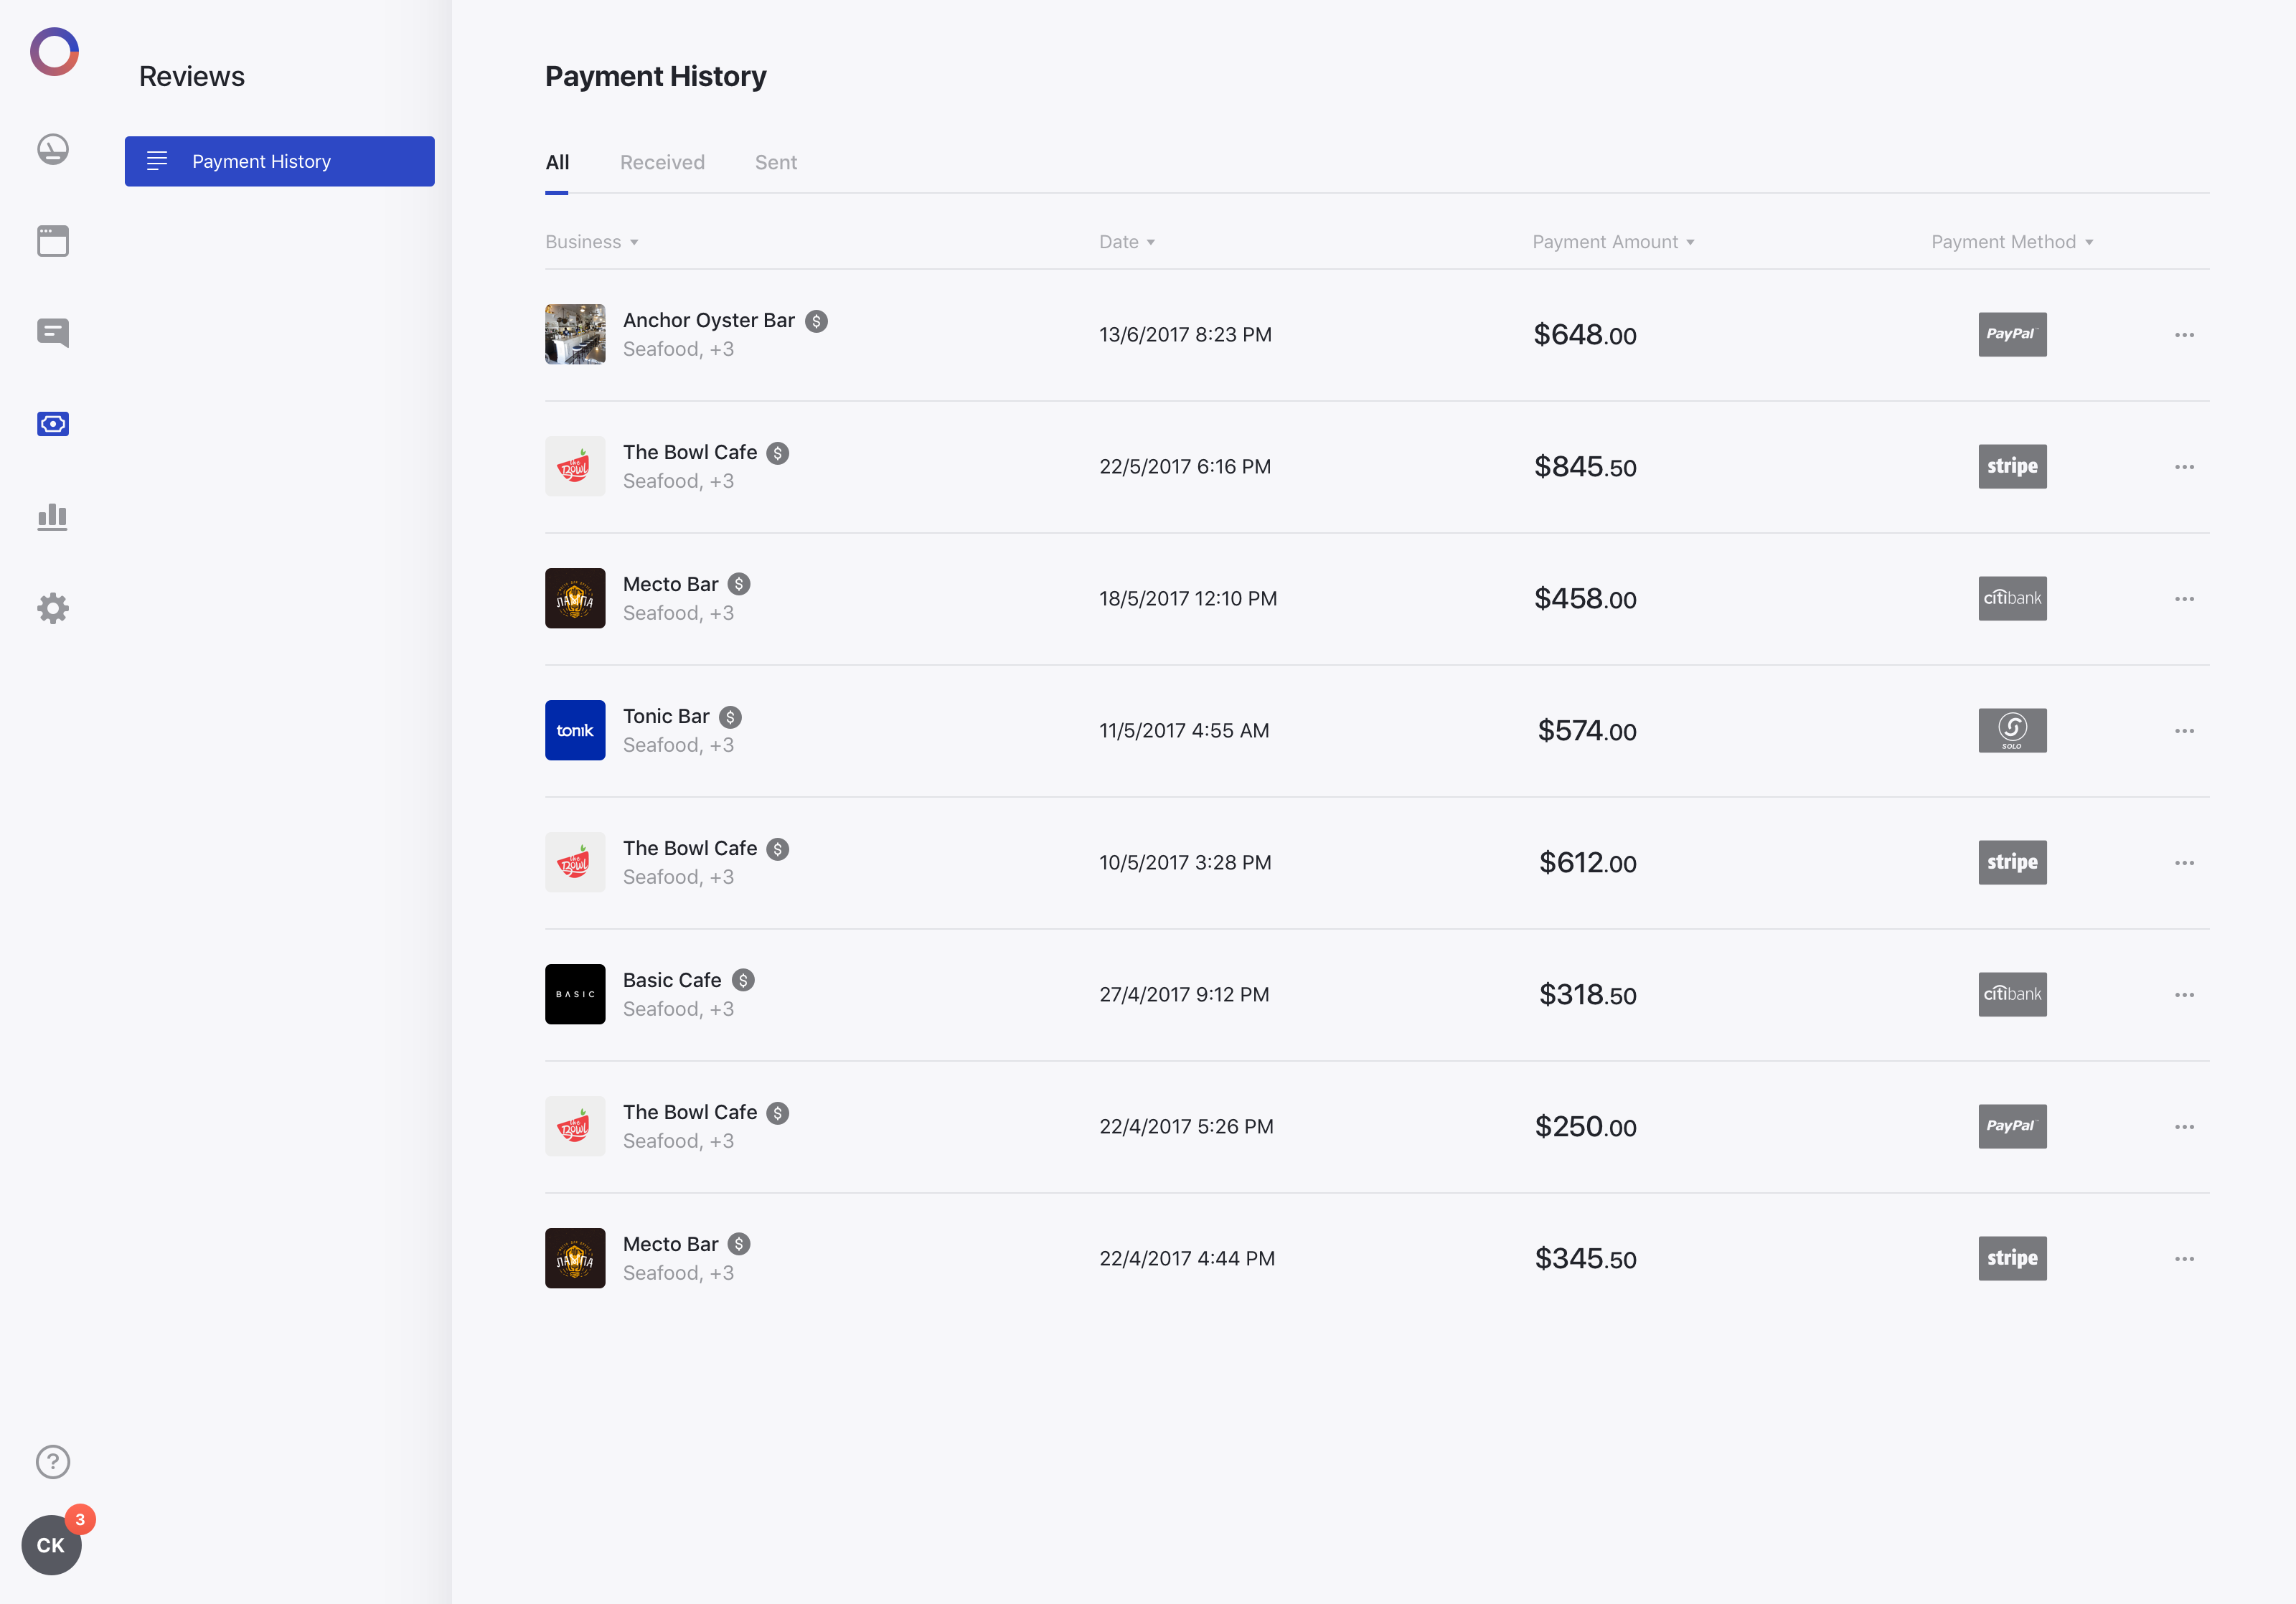Open settings via the gear icon
2296x1604 pixels.
(x=52, y=608)
